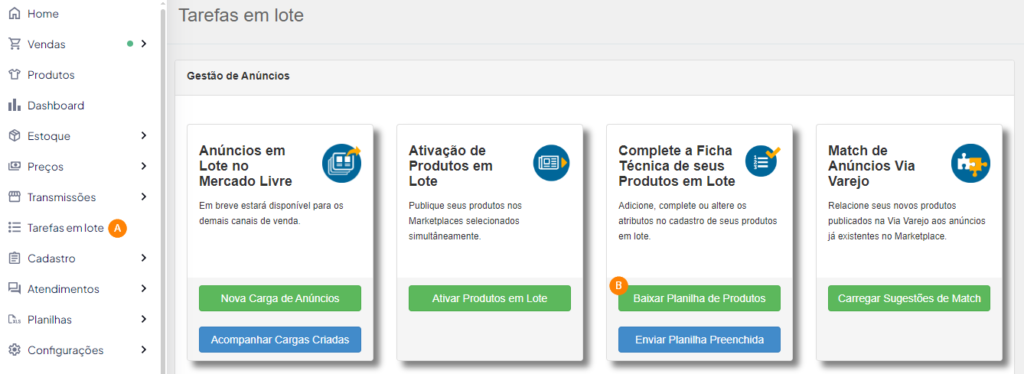
Task: Expand the Vendas submenu chevron
Action: coord(144,44)
